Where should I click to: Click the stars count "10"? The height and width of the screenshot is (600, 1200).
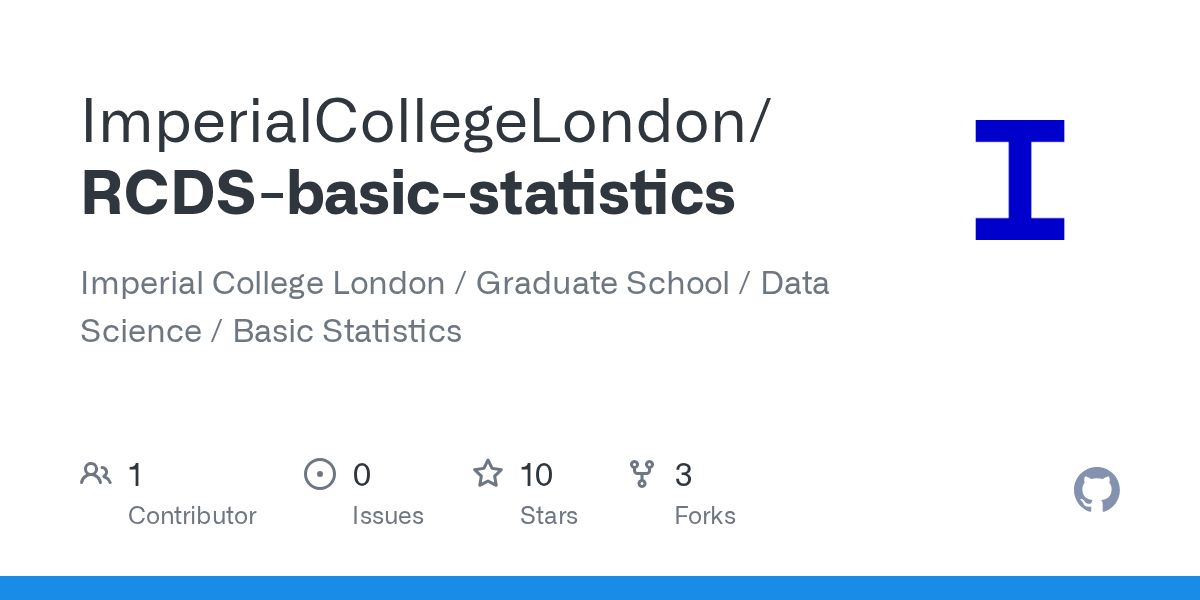[x=536, y=474]
